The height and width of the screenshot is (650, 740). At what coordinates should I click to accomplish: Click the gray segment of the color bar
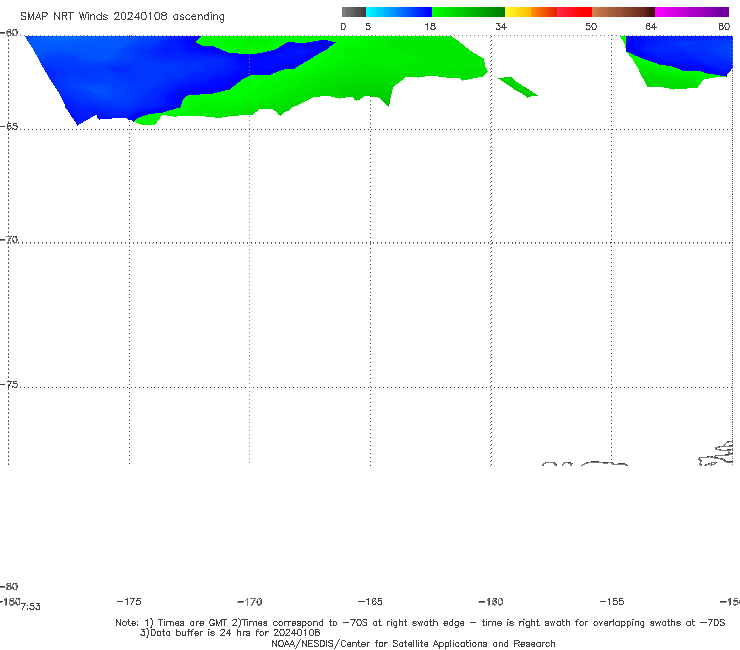353,12
